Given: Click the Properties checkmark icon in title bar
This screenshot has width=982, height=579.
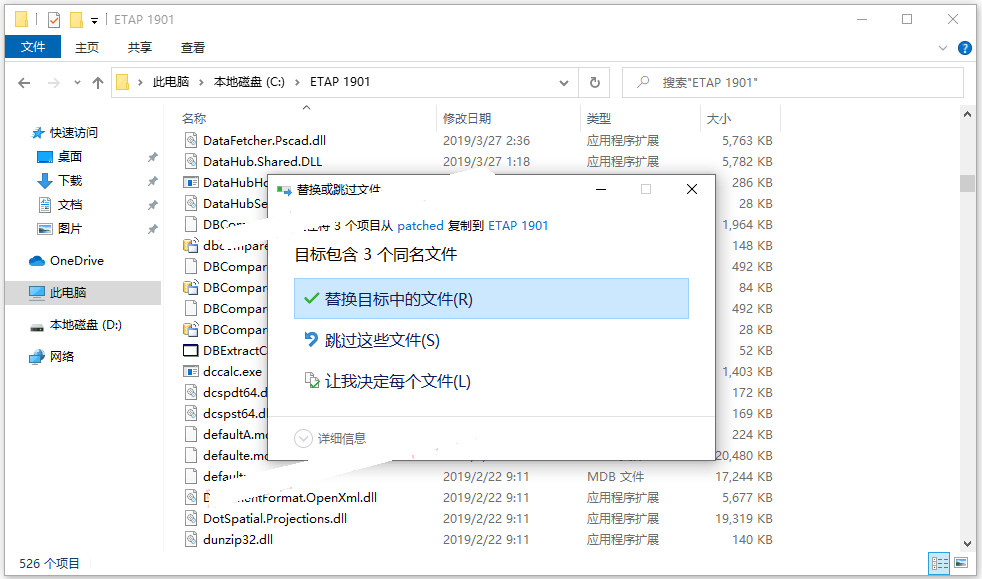Looking at the screenshot, I should [x=54, y=20].
